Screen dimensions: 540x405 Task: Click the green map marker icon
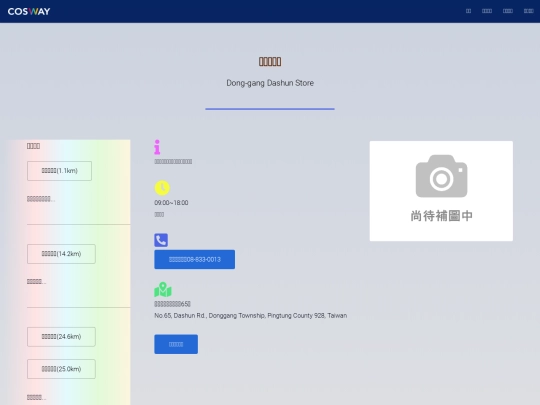(163, 290)
